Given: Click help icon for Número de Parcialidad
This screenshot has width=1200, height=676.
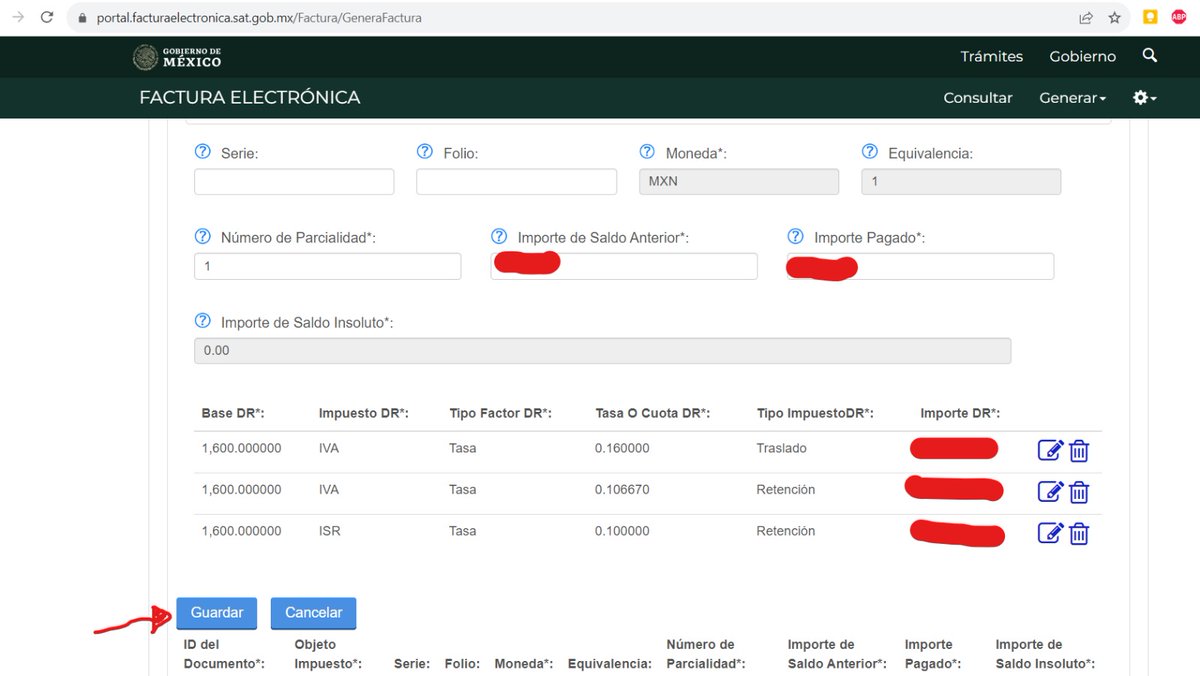Looking at the screenshot, I should 203,237.
